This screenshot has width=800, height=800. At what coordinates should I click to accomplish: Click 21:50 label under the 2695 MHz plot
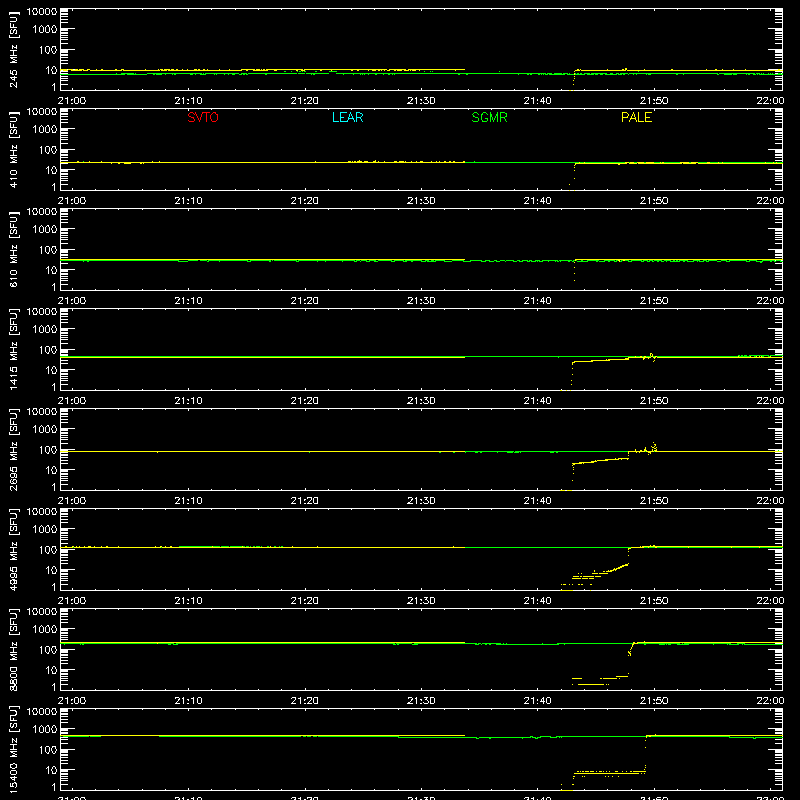point(654,501)
